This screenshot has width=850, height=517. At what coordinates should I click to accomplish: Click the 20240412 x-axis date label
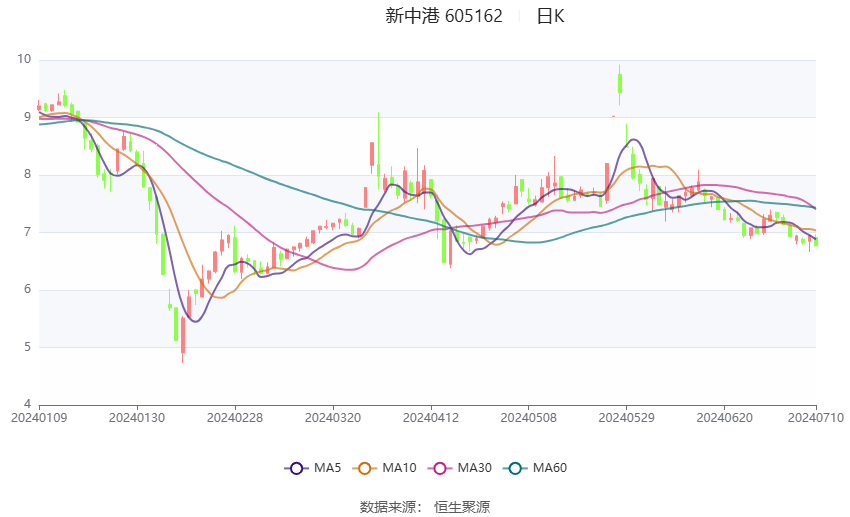(431, 418)
